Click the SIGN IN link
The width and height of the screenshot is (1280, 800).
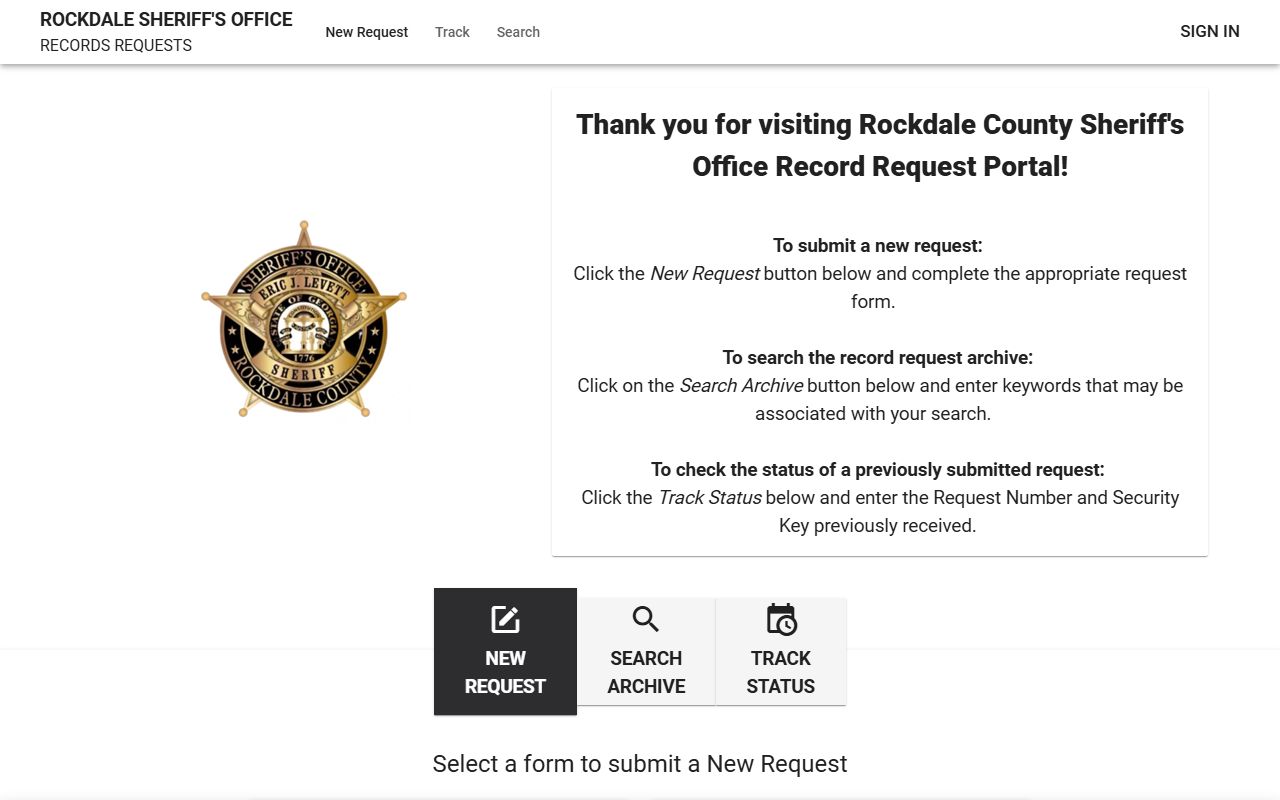click(1210, 31)
